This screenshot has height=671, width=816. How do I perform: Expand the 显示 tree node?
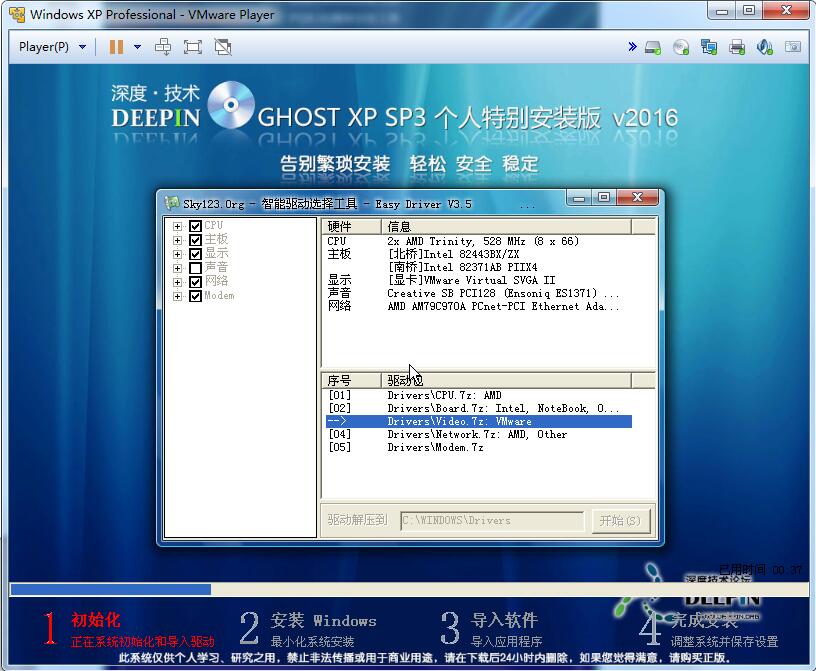click(x=177, y=254)
